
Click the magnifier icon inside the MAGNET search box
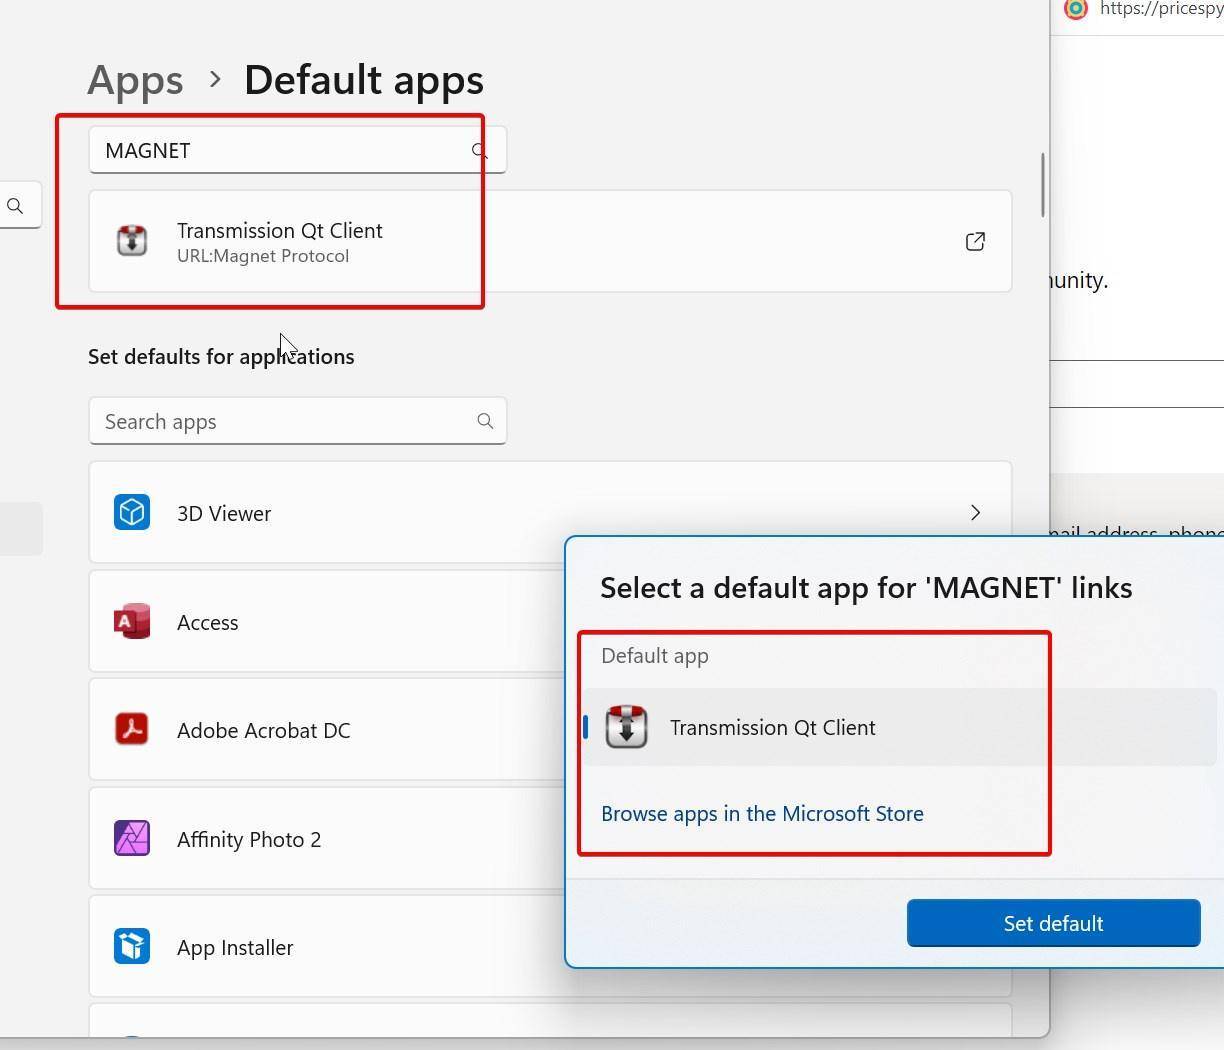pos(479,150)
